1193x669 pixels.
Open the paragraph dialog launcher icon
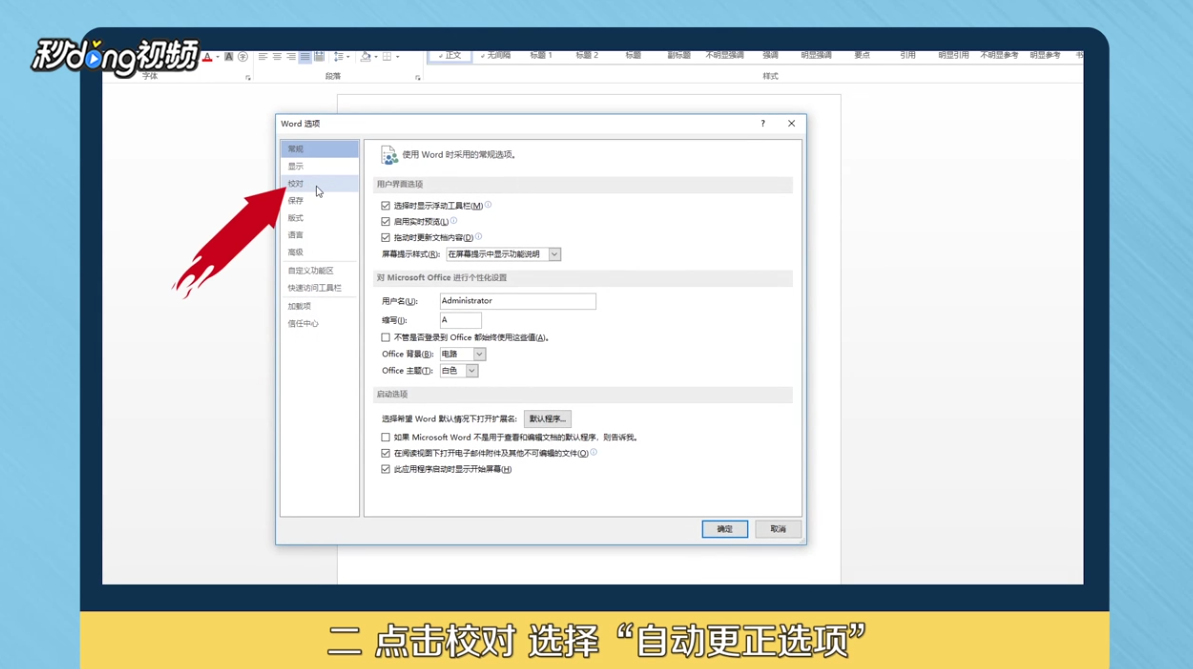[x=418, y=78]
